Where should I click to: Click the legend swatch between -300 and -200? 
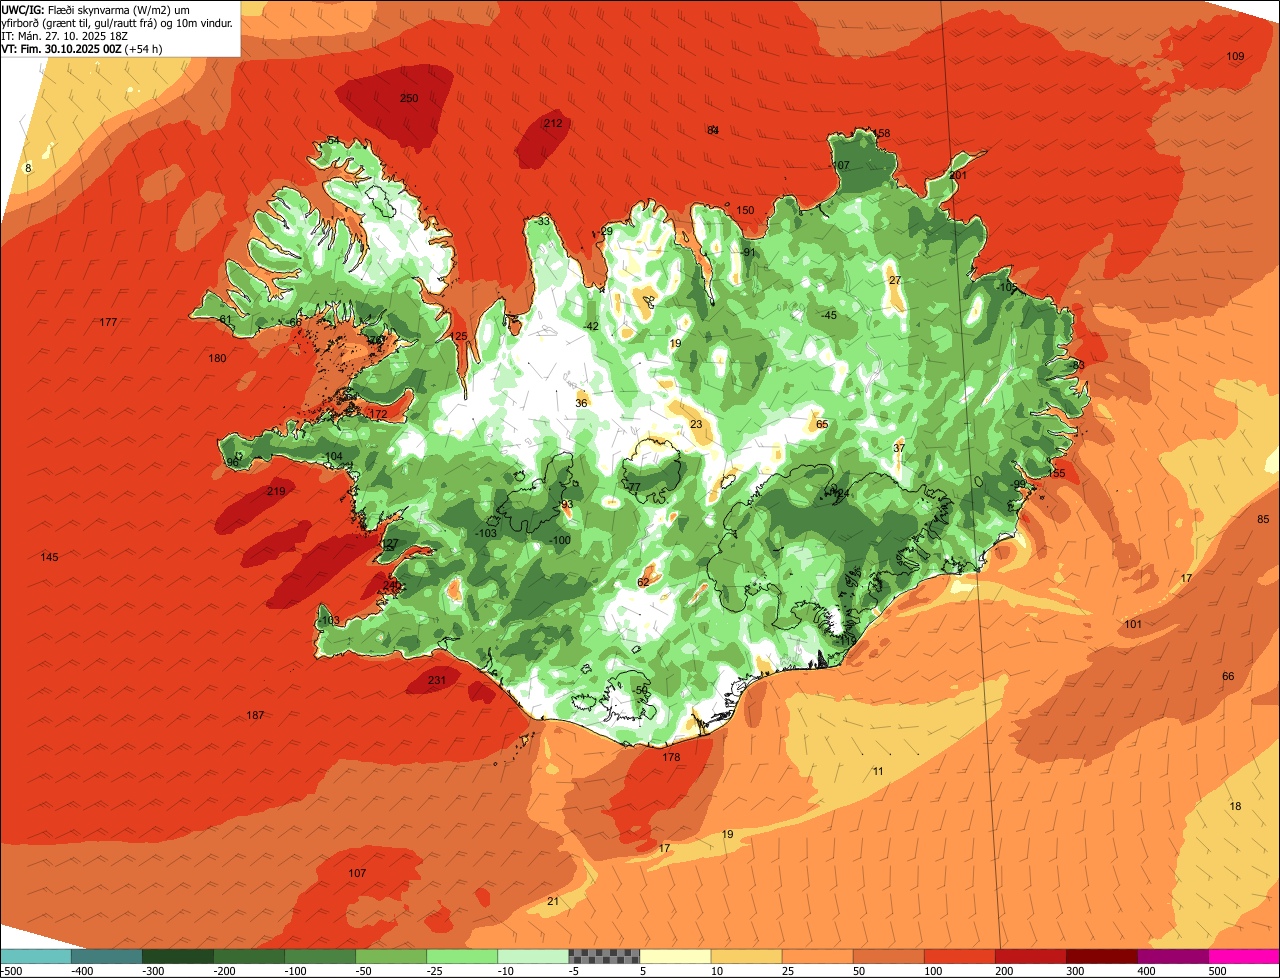click(x=178, y=956)
